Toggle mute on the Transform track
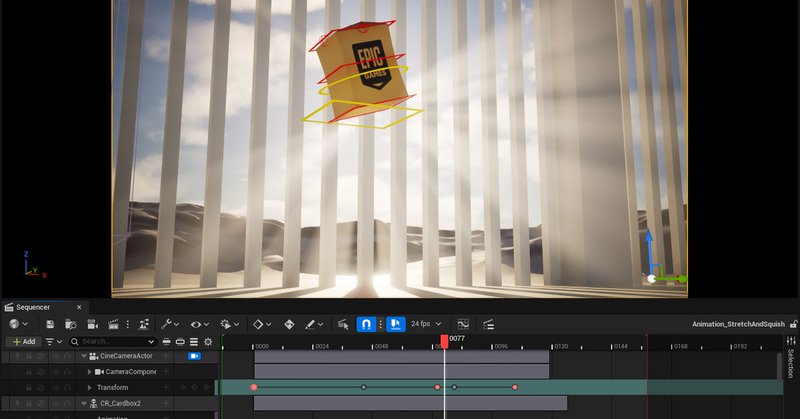 click(x=41, y=387)
